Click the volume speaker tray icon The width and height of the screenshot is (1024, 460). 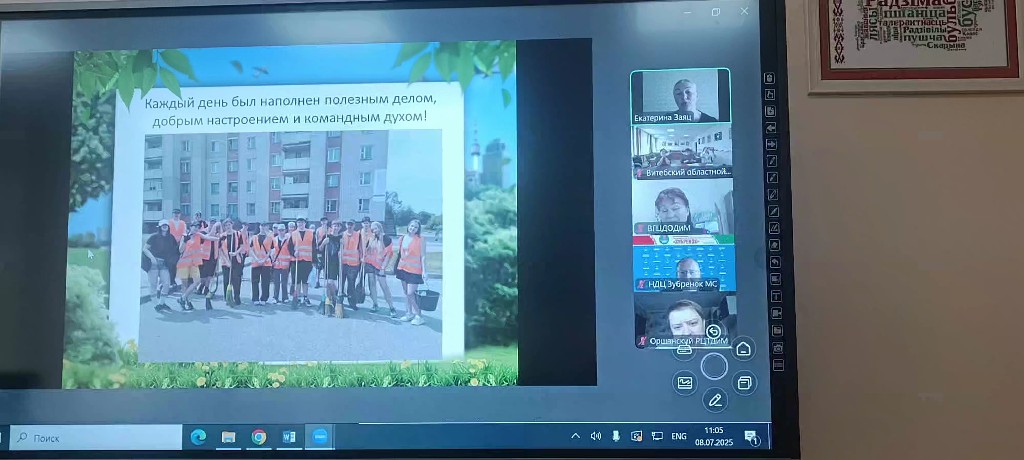coord(596,436)
